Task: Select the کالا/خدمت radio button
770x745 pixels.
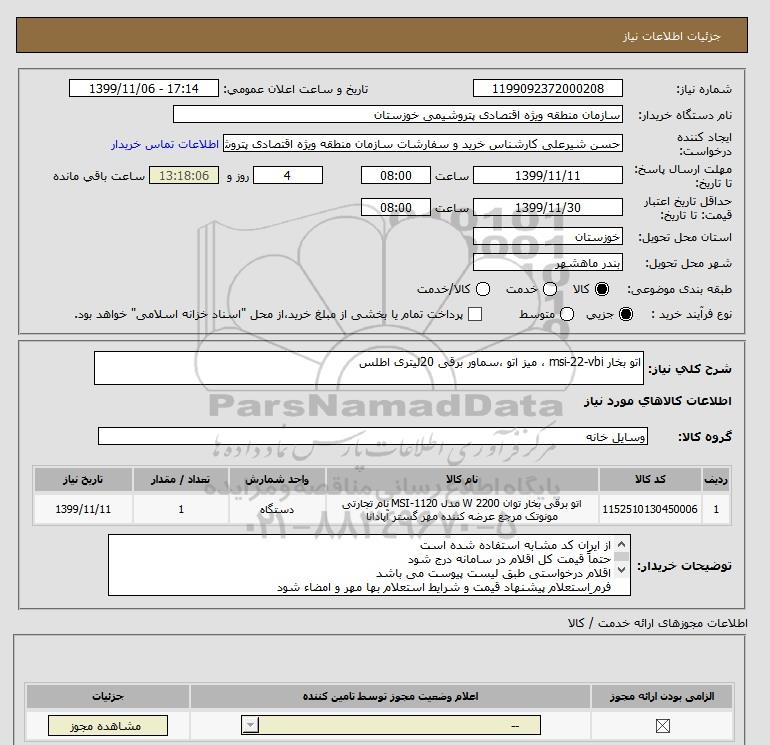Action: pyautogui.click(x=483, y=289)
